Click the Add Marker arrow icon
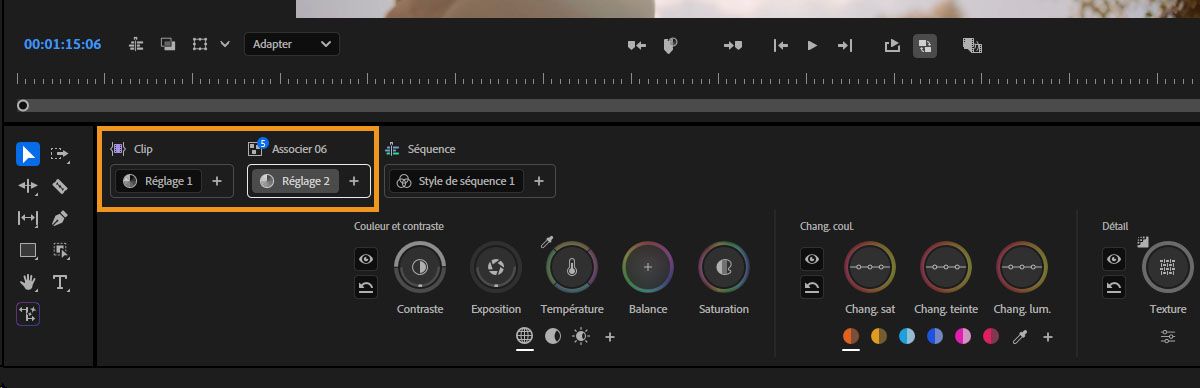The width and height of the screenshot is (1200, 388). (733, 45)
